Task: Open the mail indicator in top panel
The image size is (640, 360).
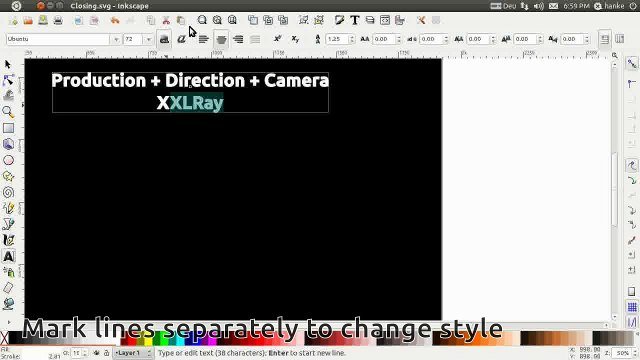Action: click(553, 6)
